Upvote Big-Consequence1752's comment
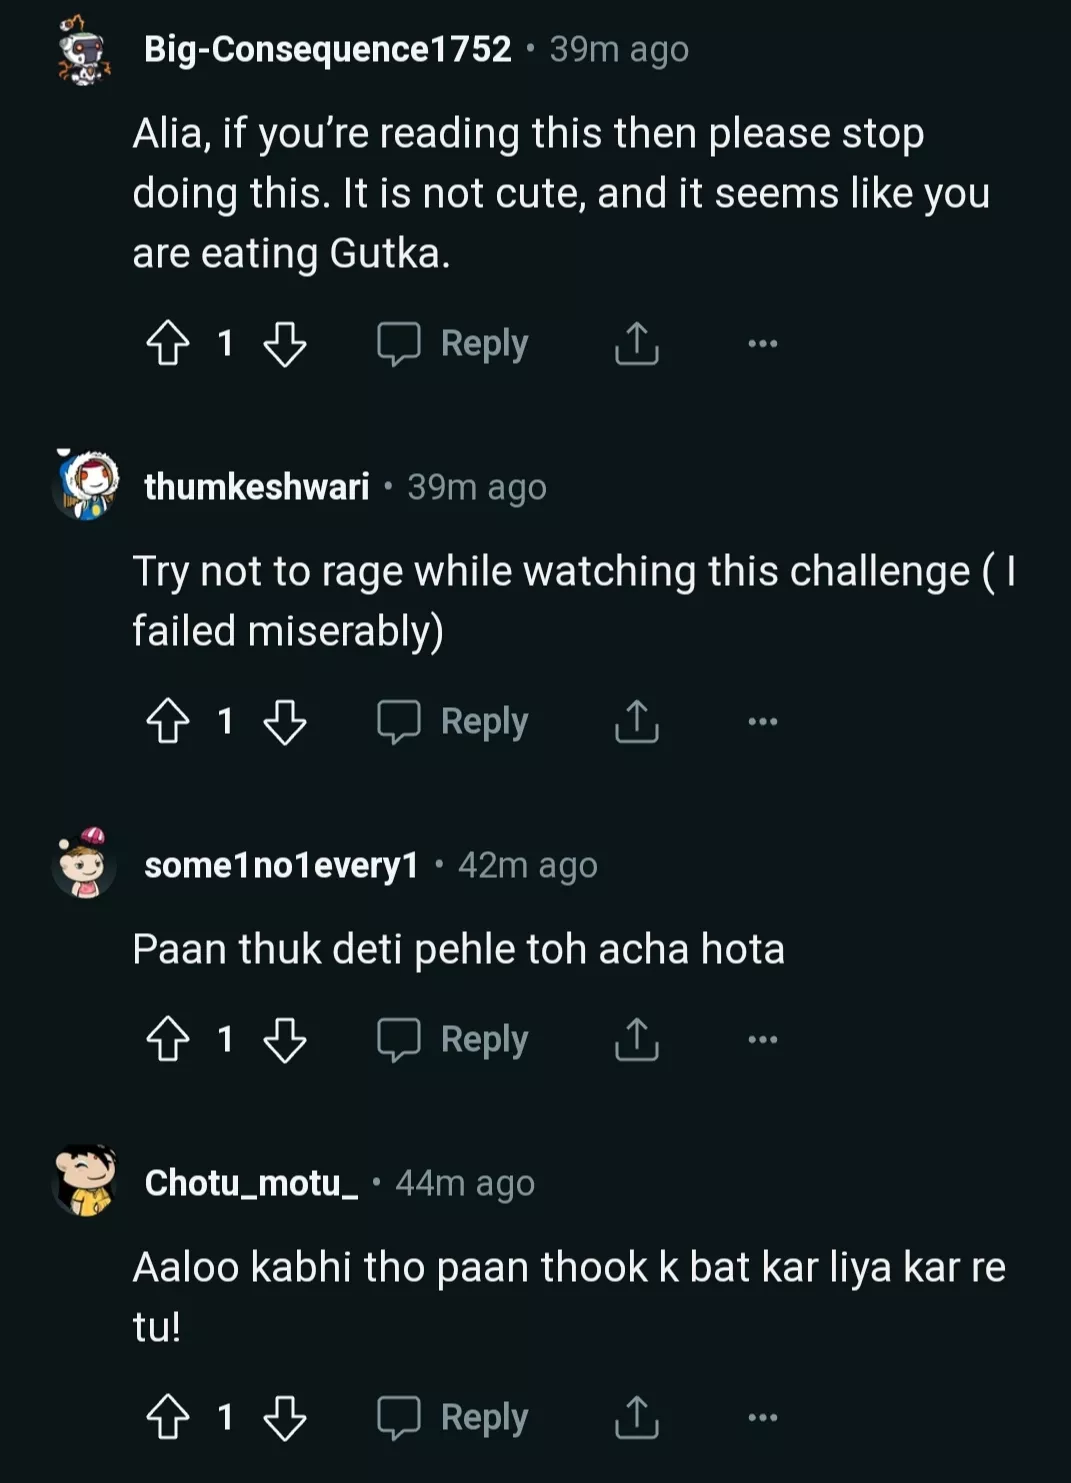Image resolution: width=1071 pixels, height=1483 pixels. point(168,343)
